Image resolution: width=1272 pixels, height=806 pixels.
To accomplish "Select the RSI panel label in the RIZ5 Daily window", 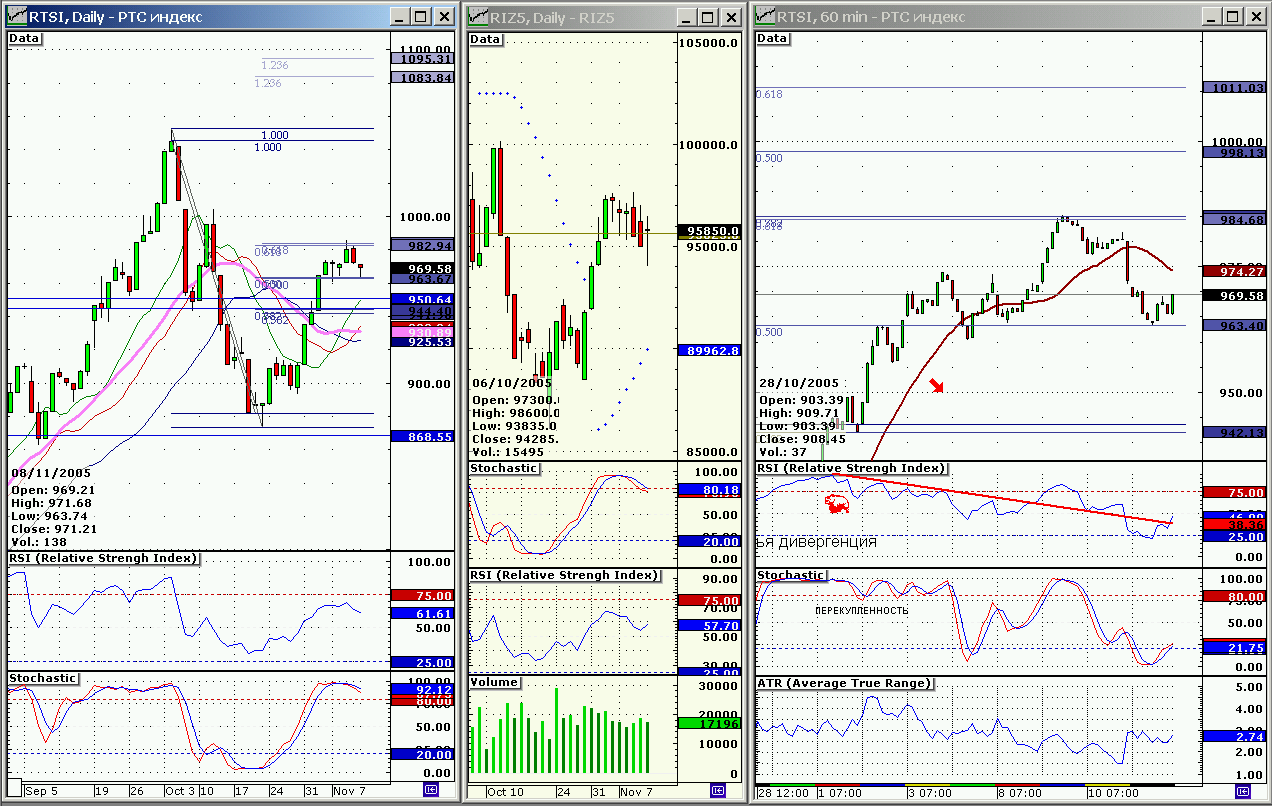I will tap(565, 575).
